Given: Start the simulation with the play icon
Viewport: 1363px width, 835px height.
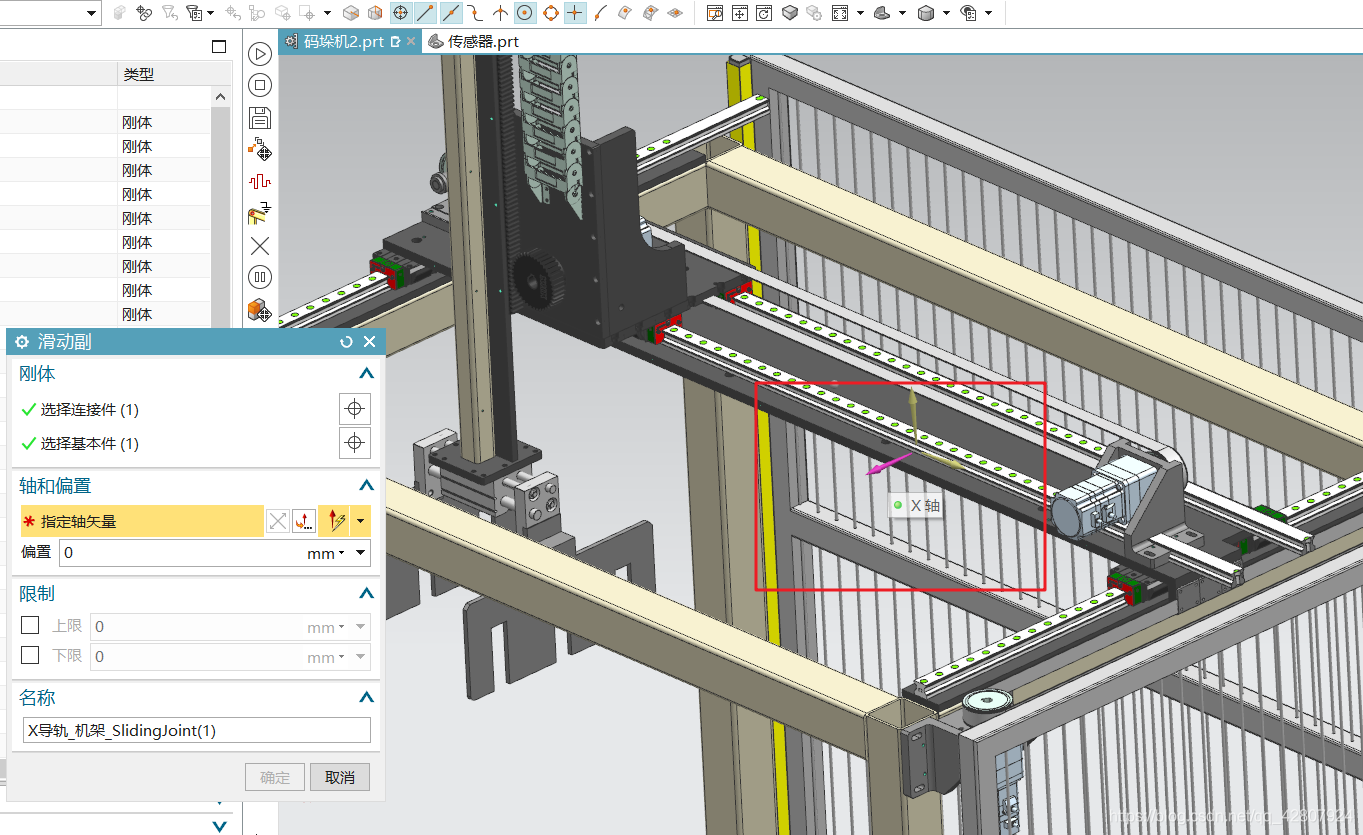Looking at the screenshot, I should 260,54.
